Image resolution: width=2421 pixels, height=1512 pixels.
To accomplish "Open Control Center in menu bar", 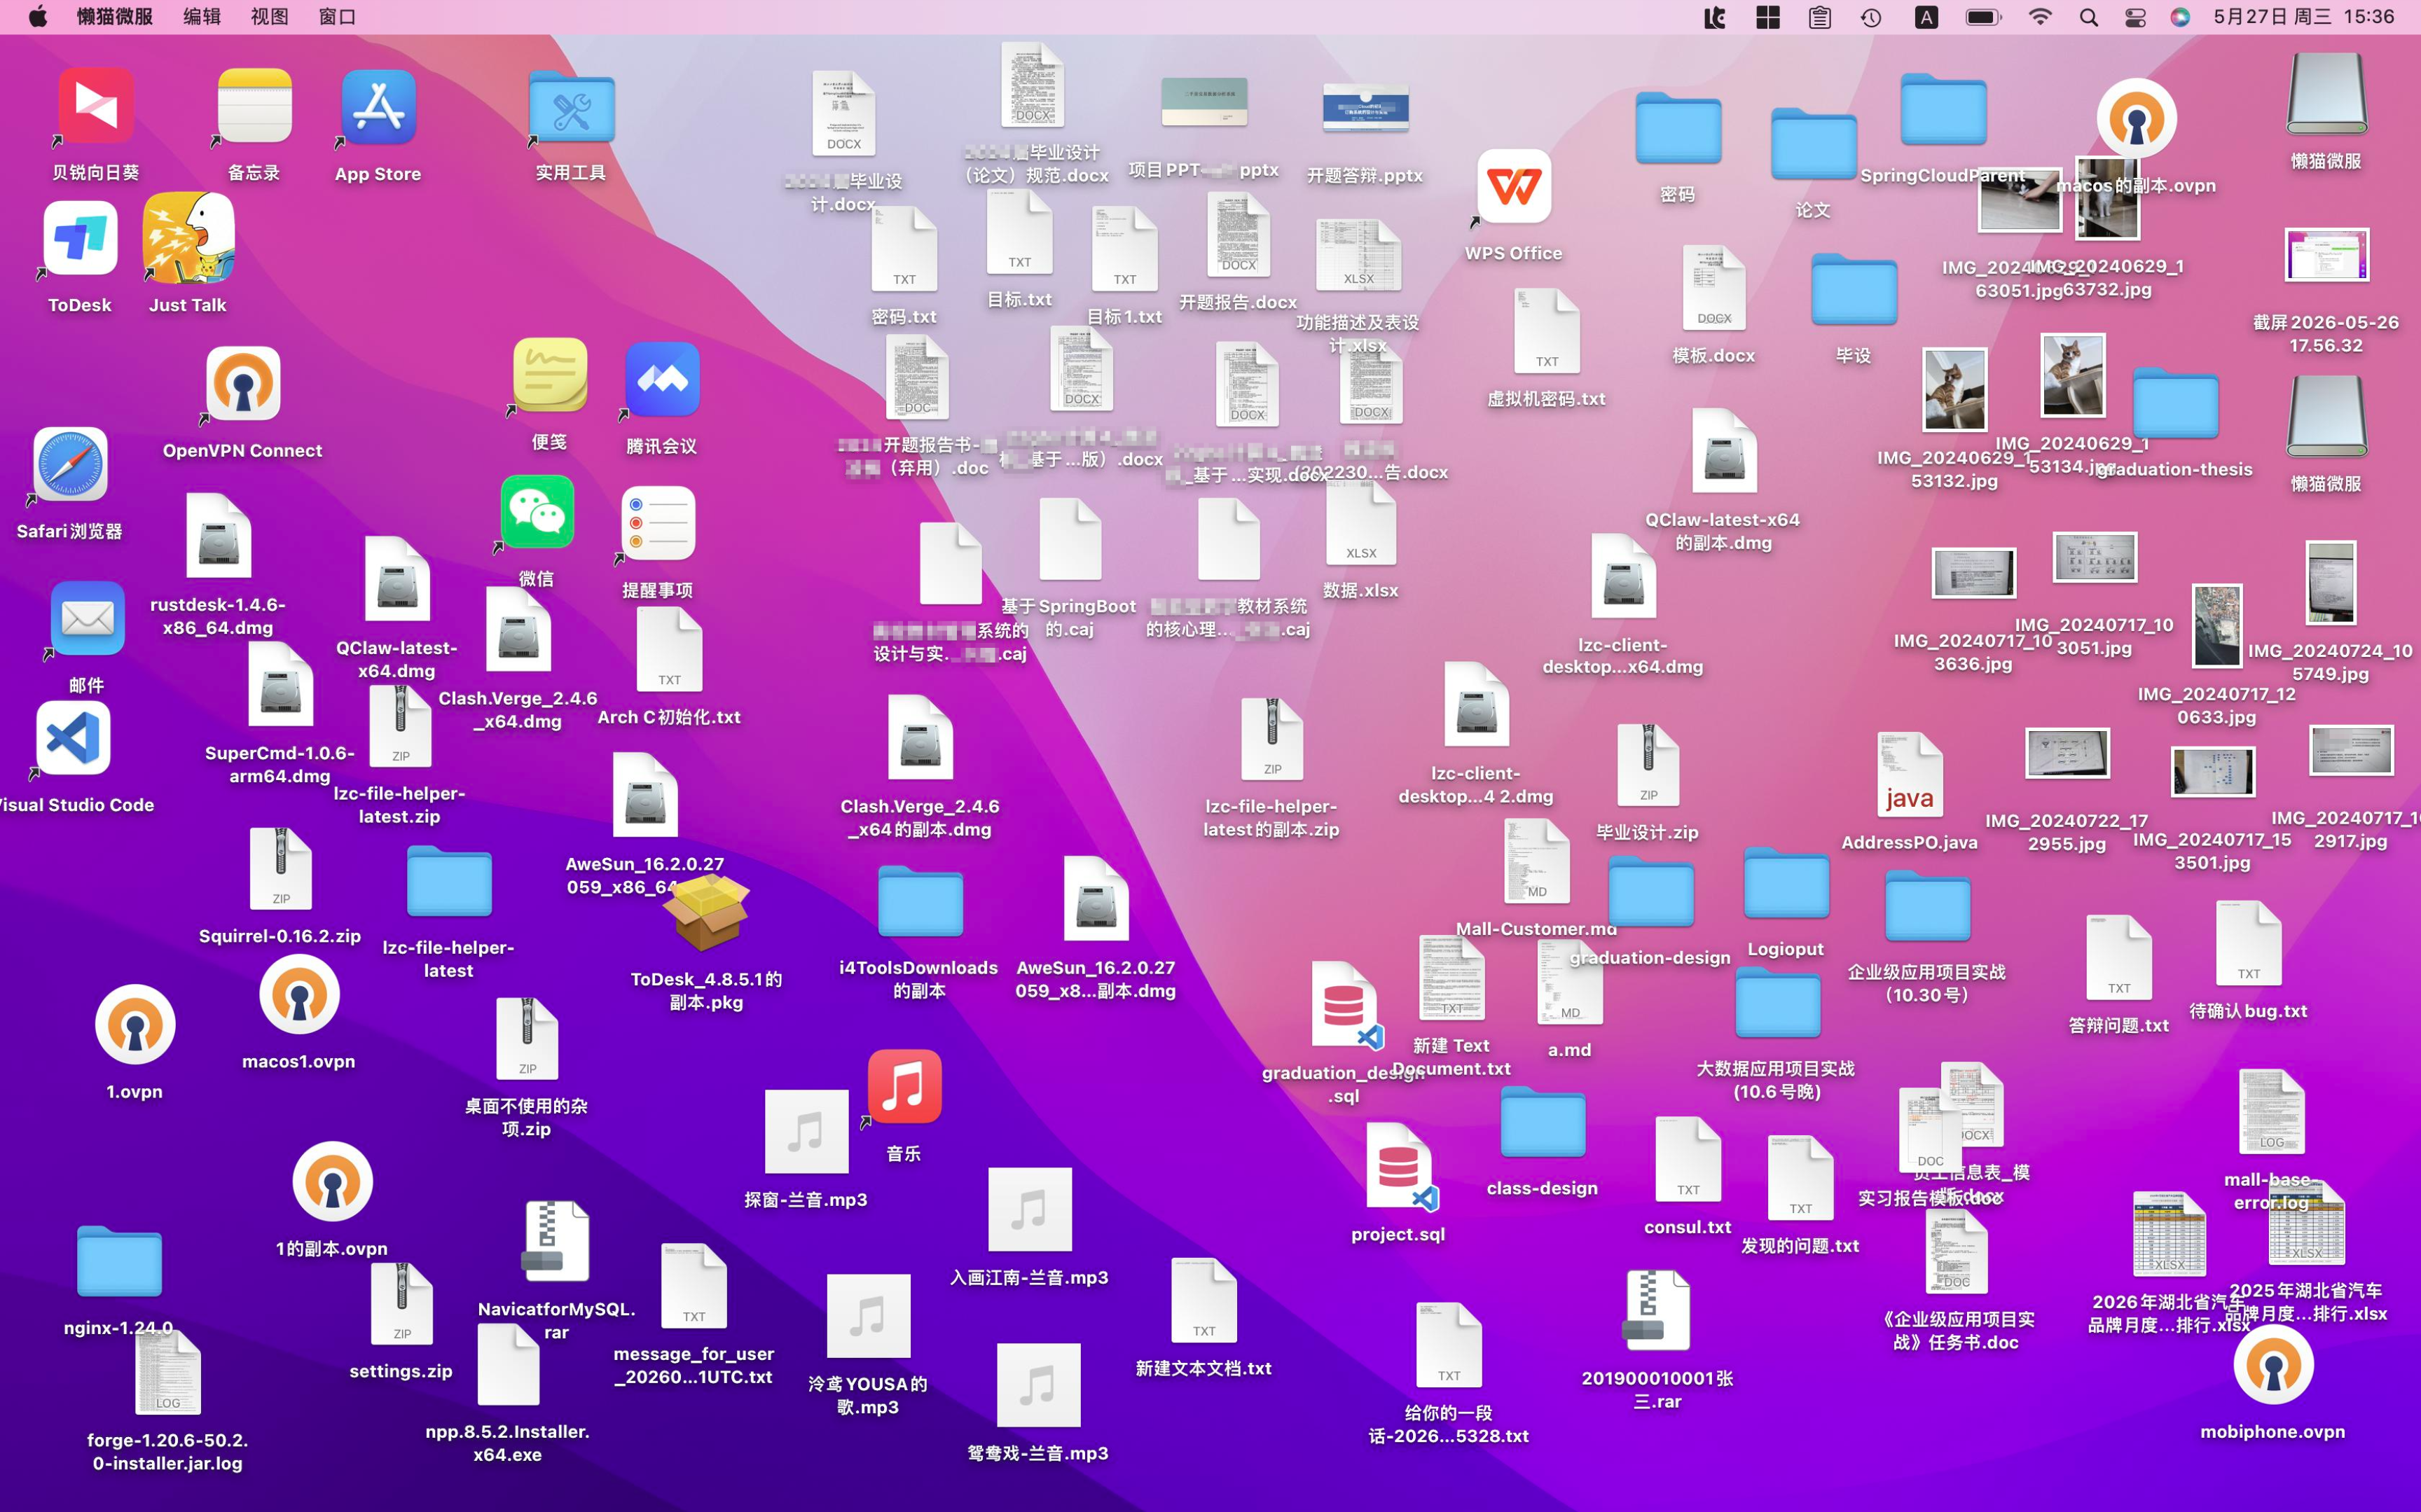I will 2135,17.
